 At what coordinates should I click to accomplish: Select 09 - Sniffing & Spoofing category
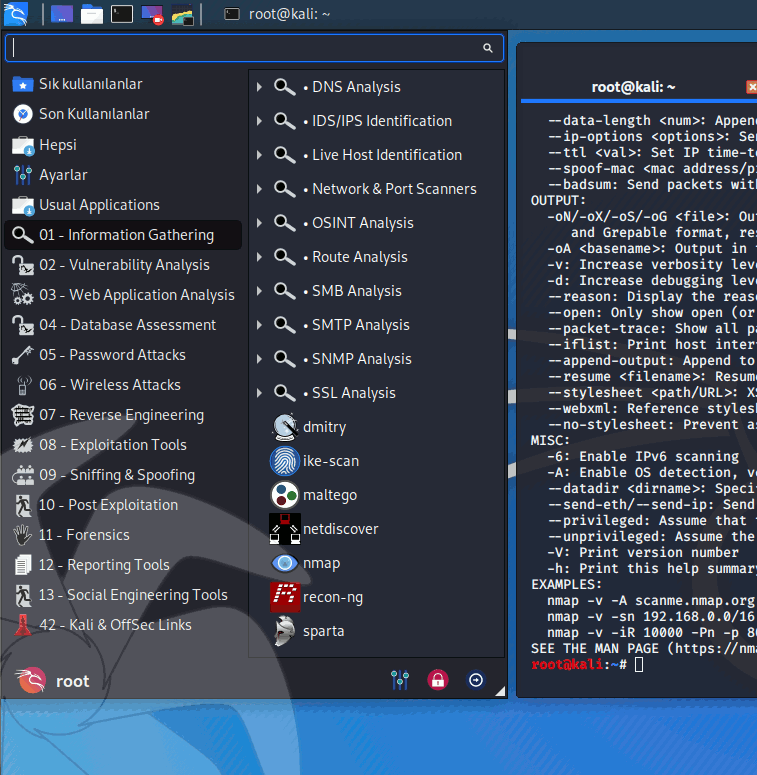pyautogui.click(x=123, y=475)
